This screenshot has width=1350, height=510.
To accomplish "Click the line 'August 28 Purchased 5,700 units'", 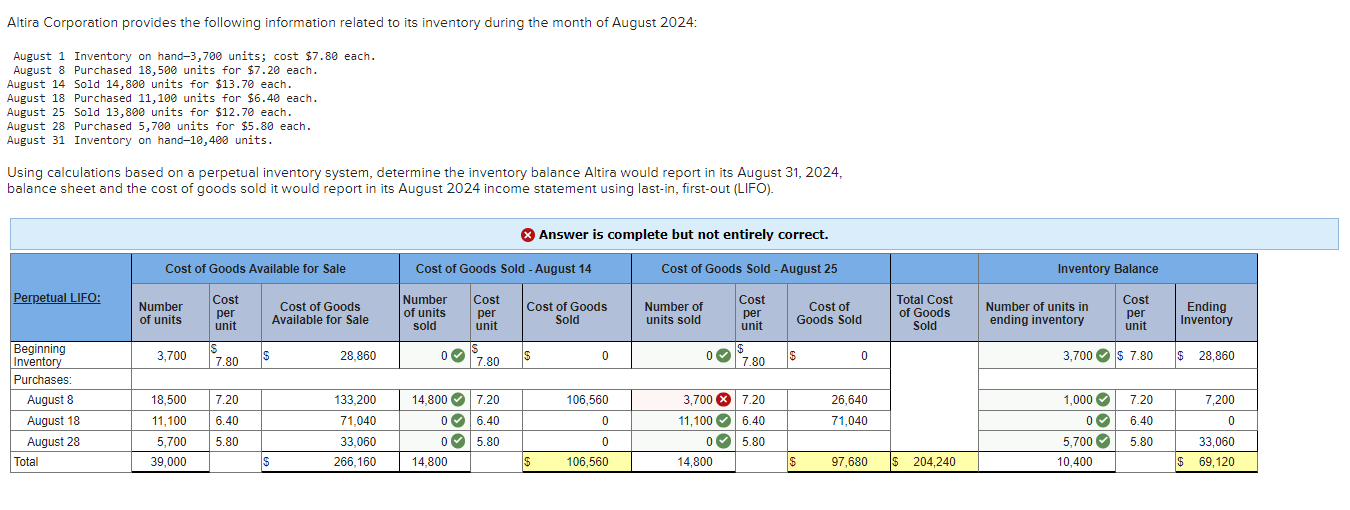I will (x=159, y=126).
